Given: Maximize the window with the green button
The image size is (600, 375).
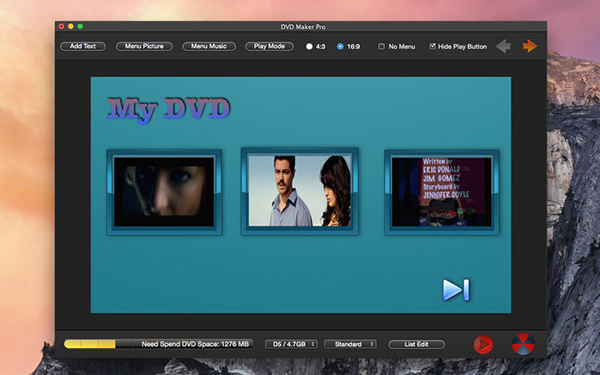Looking at the screenshot, I should pyautogui.click(x=80, y=26).
